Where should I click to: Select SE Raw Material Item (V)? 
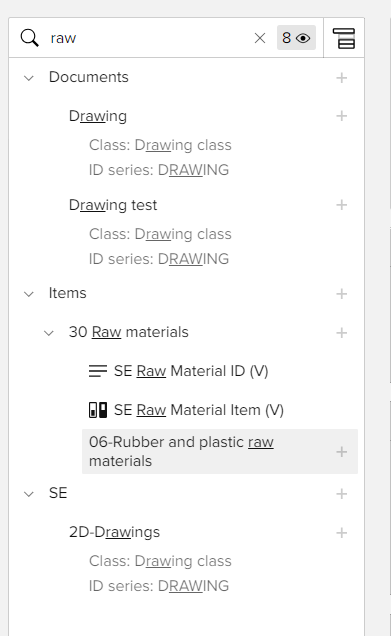tap(186, 410)
